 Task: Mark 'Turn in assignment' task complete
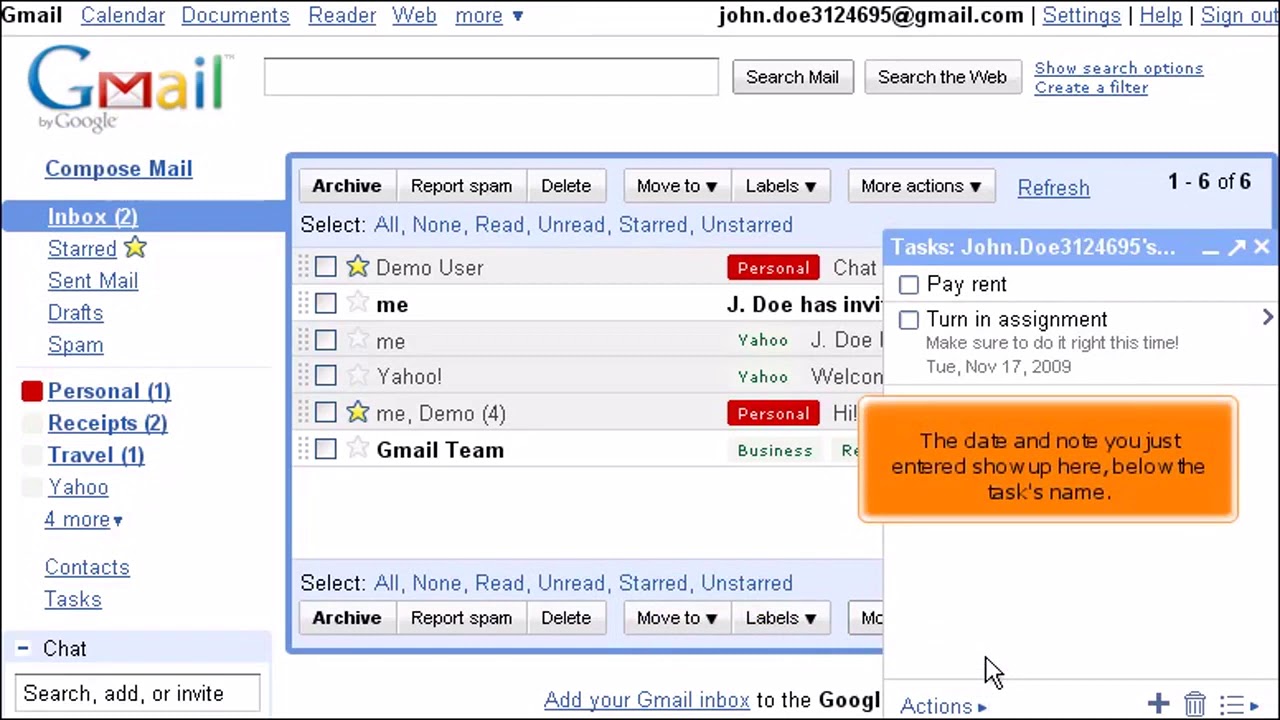tap(908, 320)
